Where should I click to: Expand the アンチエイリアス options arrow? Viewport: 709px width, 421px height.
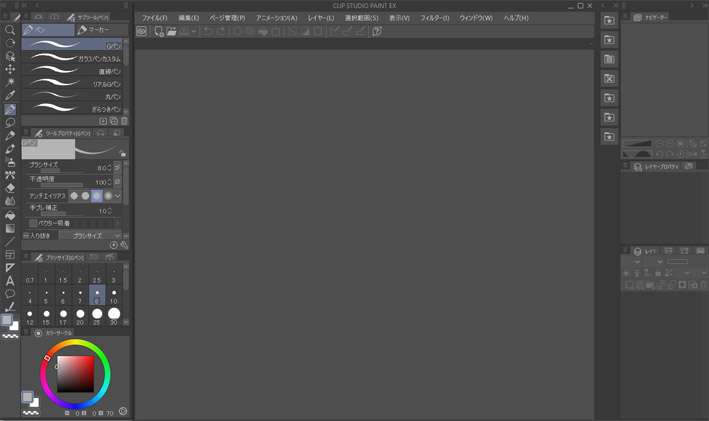[x=117, y=196]
